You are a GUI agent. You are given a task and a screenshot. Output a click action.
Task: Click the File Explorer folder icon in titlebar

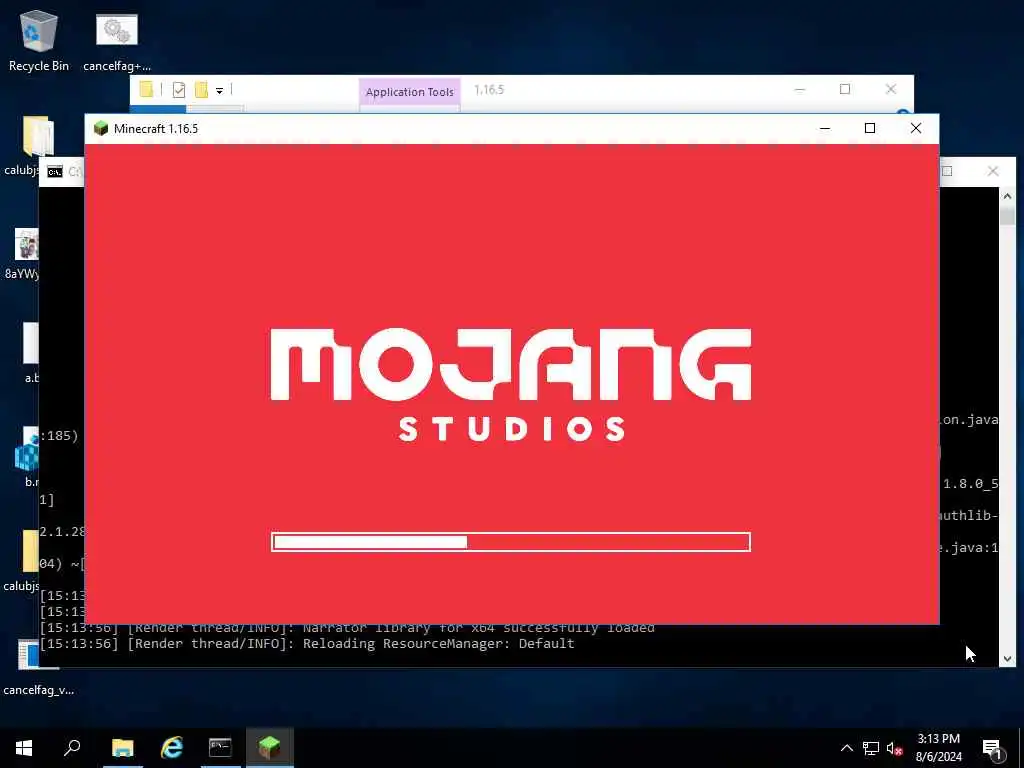pyautogui.click(x=146, y=89)
